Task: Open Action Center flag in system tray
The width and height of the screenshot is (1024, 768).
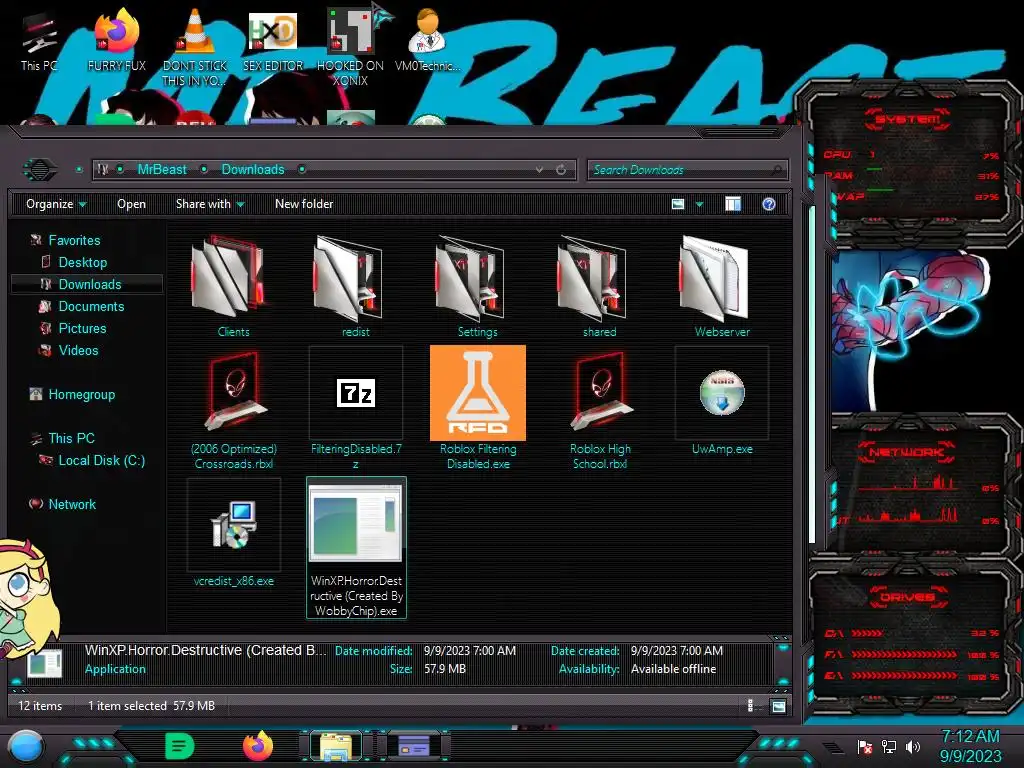Action: pos(865,747)
